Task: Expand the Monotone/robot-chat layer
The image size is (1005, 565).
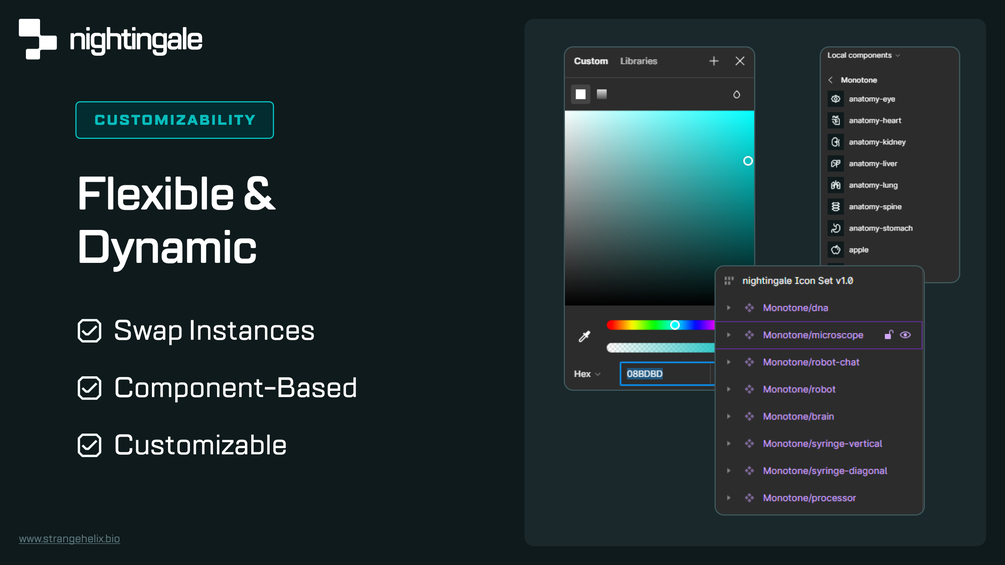Action: tap(729, 363)
